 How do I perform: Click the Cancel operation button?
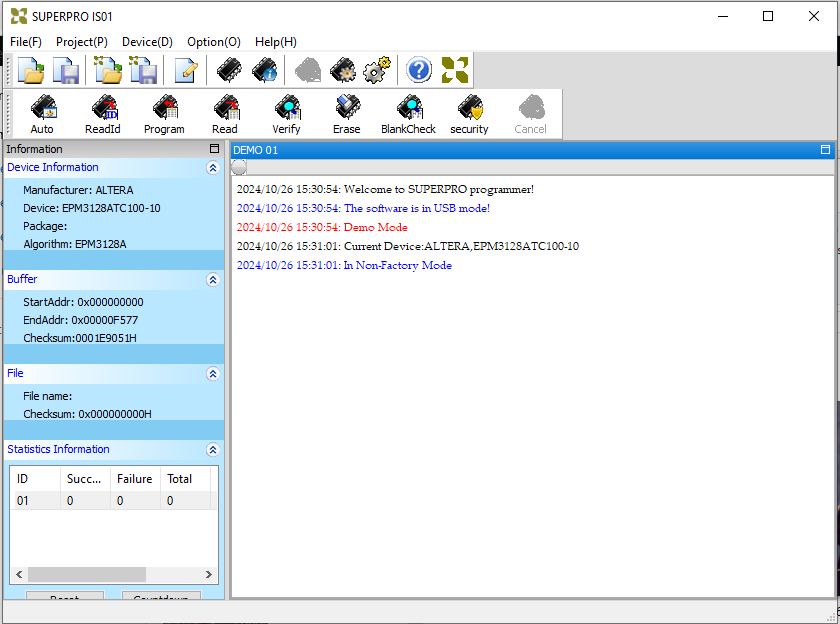[x=530, y=115]
